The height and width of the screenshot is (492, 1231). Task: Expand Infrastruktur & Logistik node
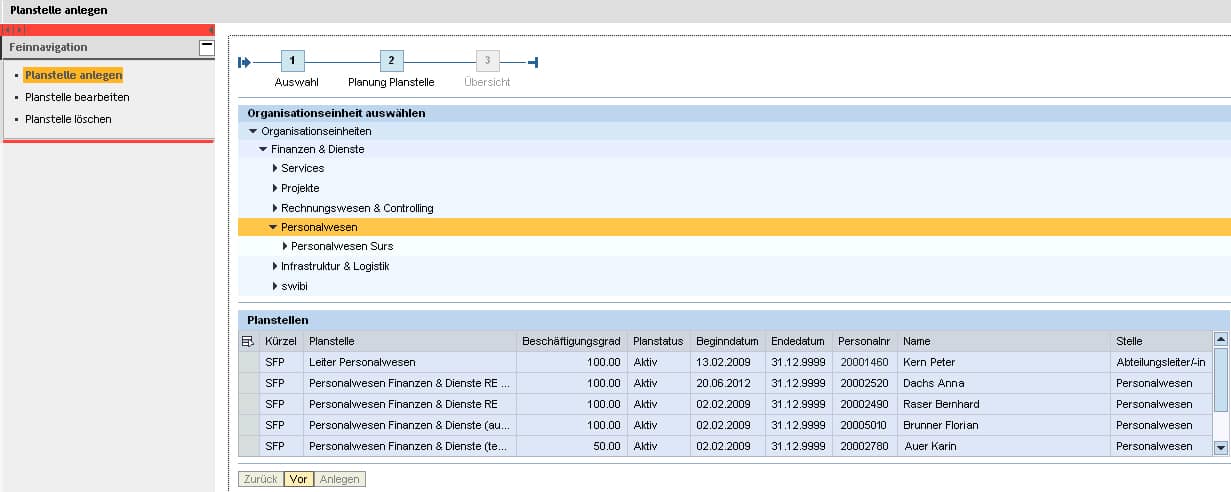pos(274,266)
